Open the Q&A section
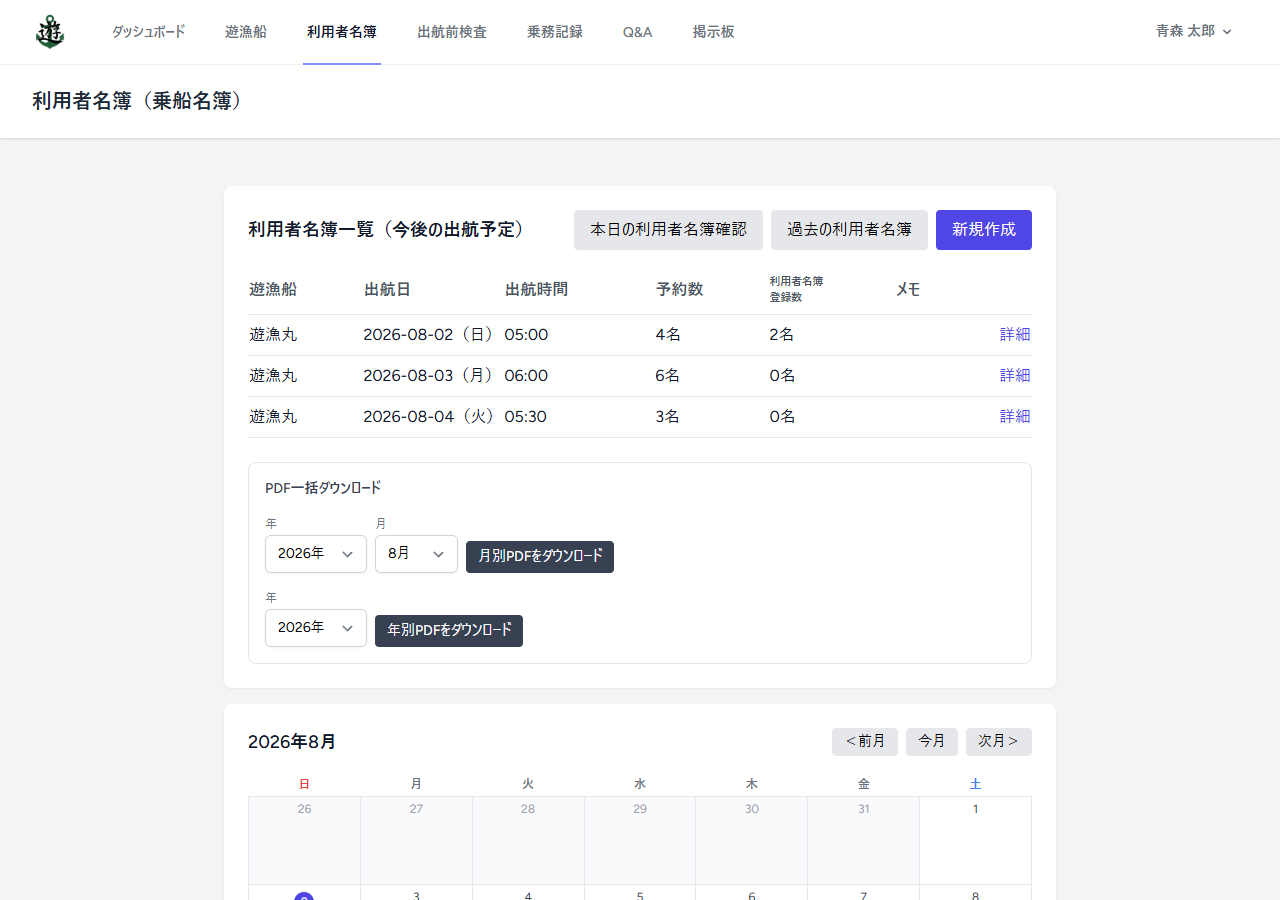Viewport: 1280px width, 900px height. pyautogui.click(x=637, y=32)
